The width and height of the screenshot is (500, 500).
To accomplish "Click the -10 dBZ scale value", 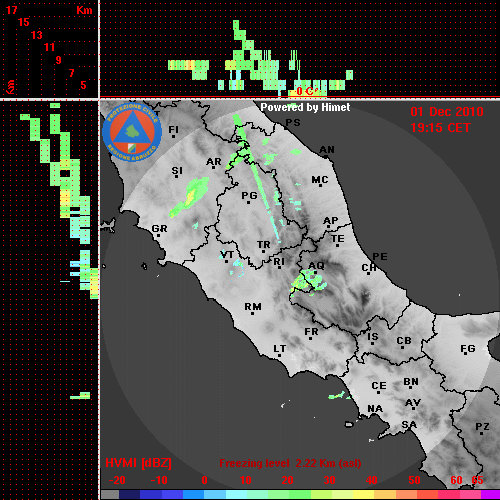I will pyautogui.click(x=159, y=480).
